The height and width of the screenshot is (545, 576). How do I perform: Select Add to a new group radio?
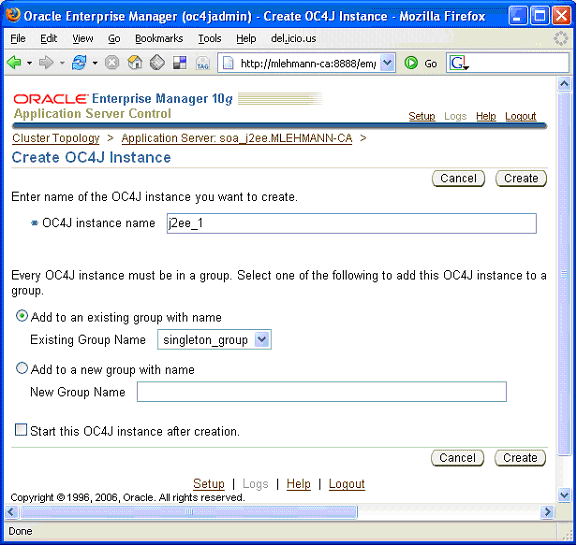tap(22, 368)
